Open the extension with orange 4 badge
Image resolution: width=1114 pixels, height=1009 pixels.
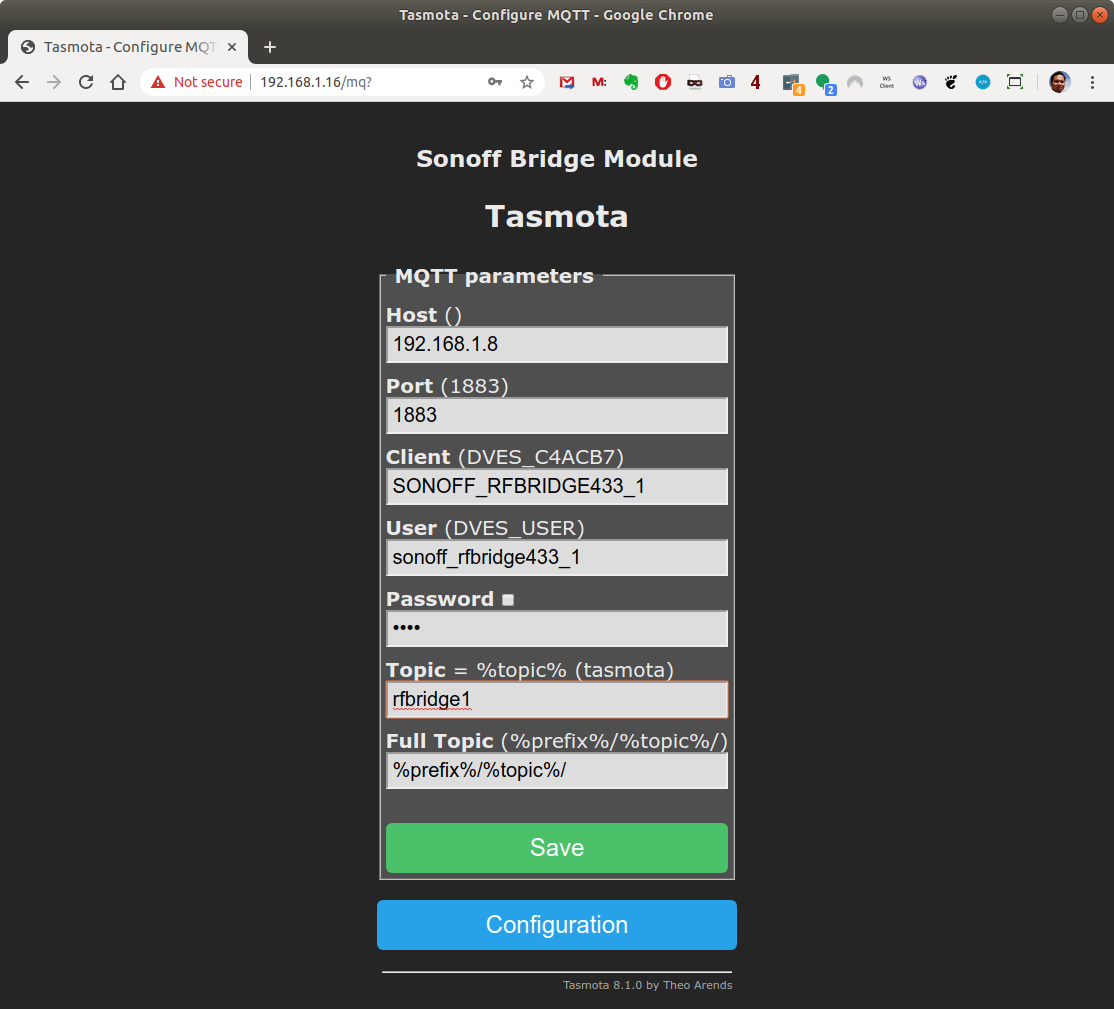[793, 84]
